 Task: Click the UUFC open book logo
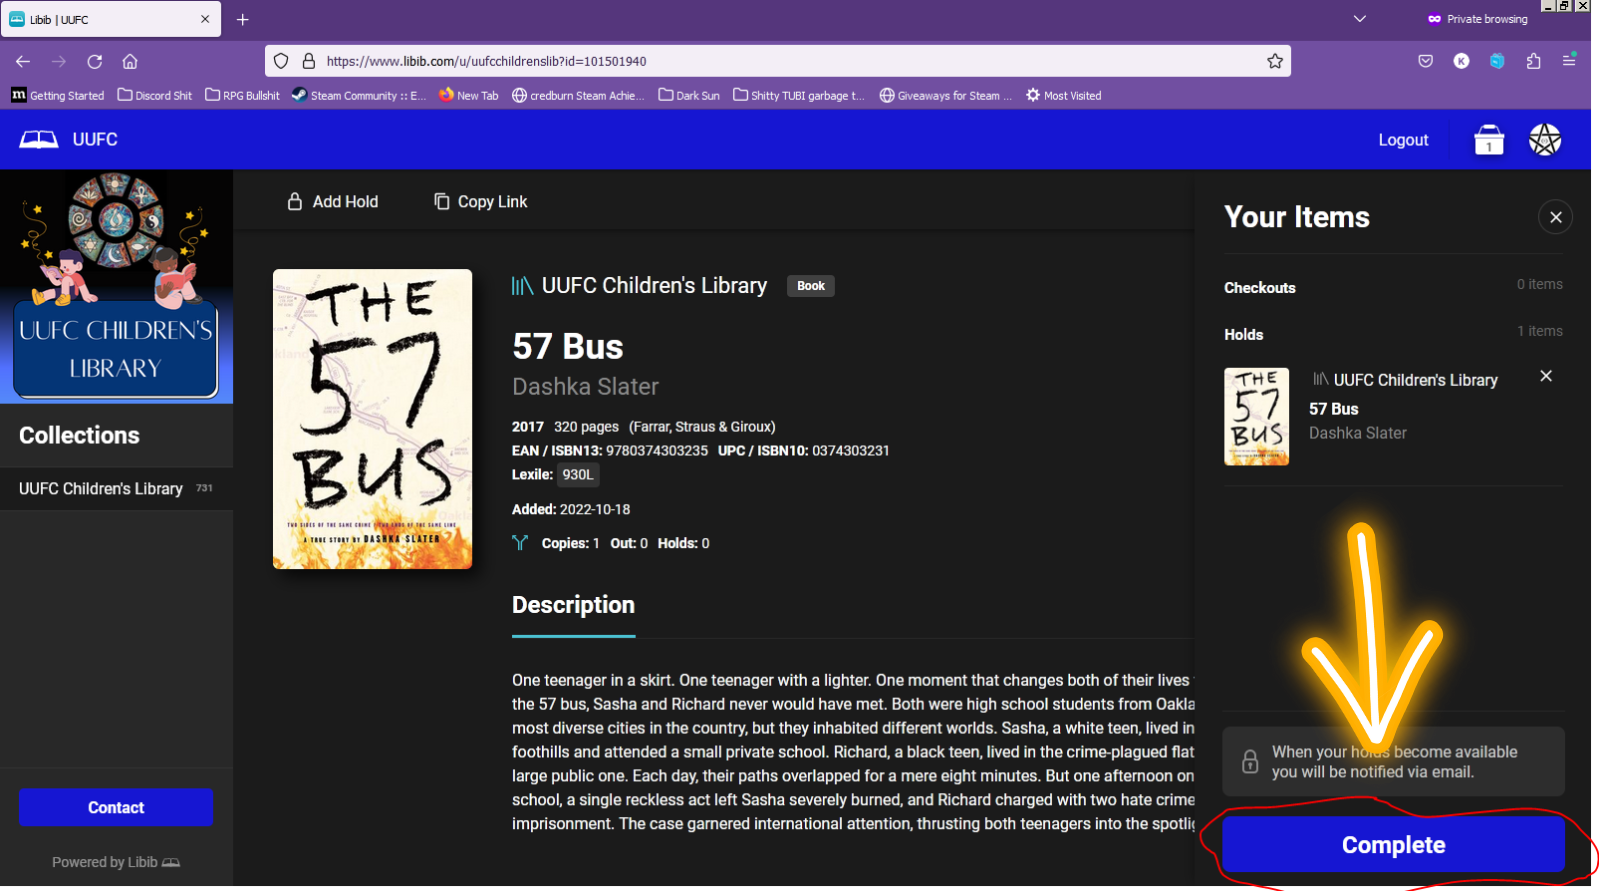tap(39, 139)
